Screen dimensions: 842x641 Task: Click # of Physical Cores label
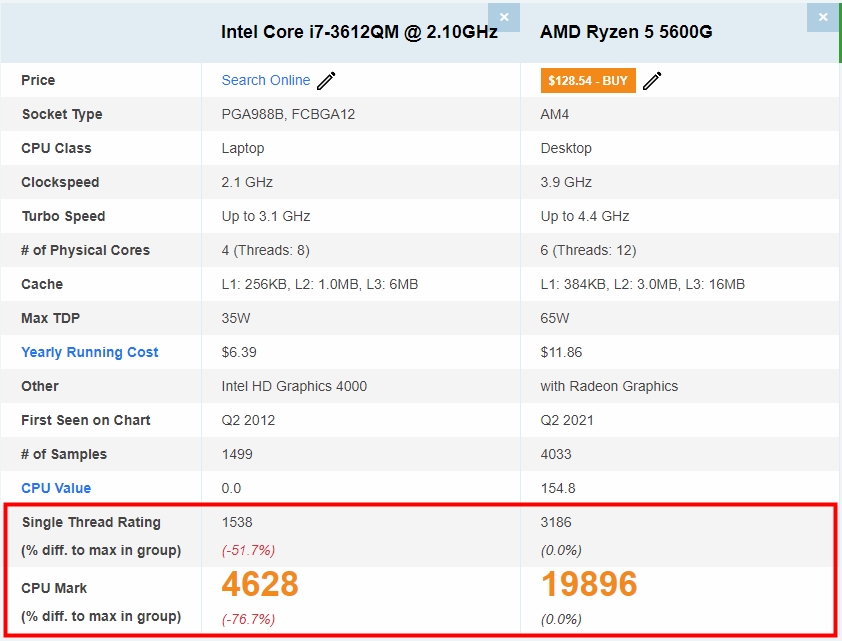(85, 250)
